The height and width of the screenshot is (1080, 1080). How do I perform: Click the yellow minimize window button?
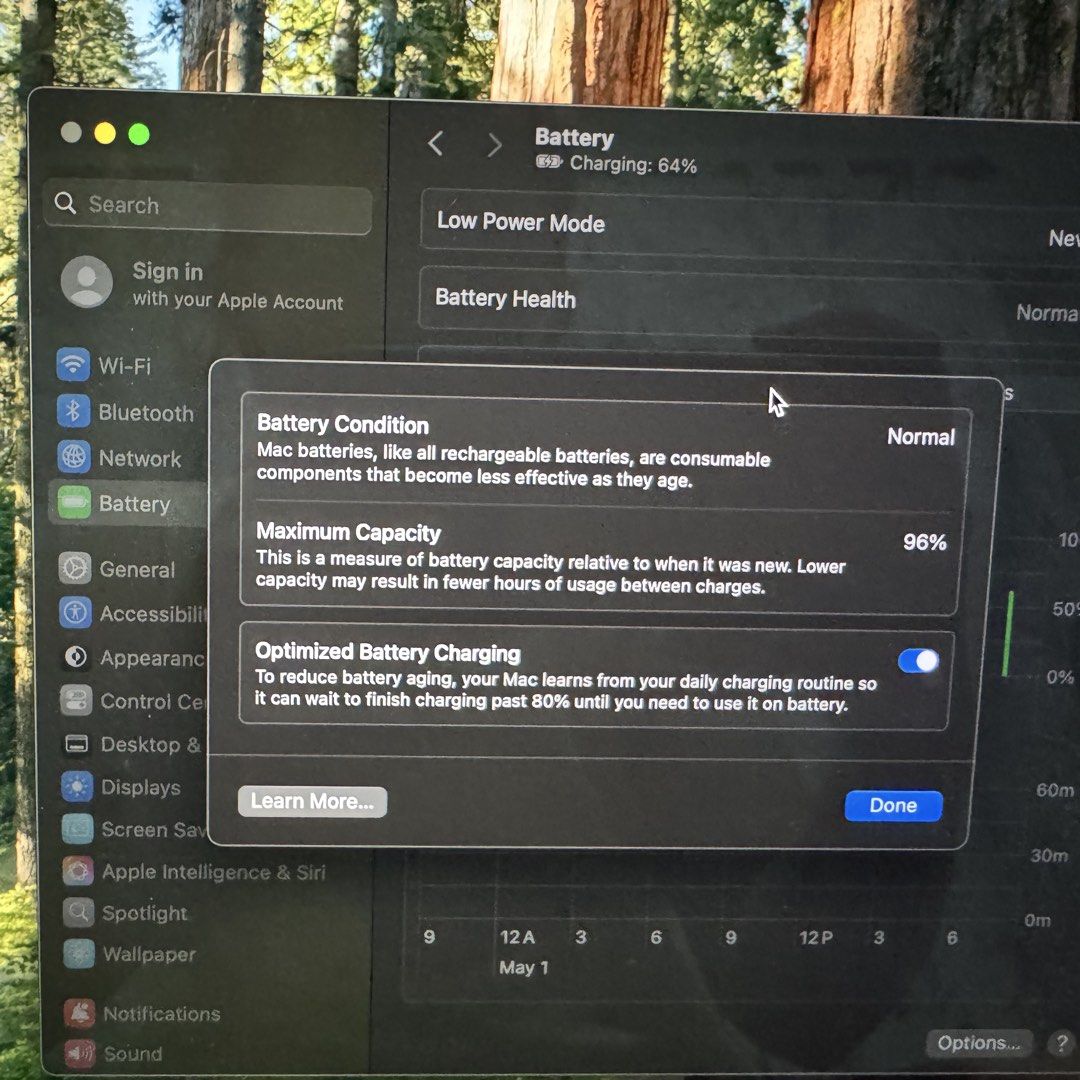[105, 132]
